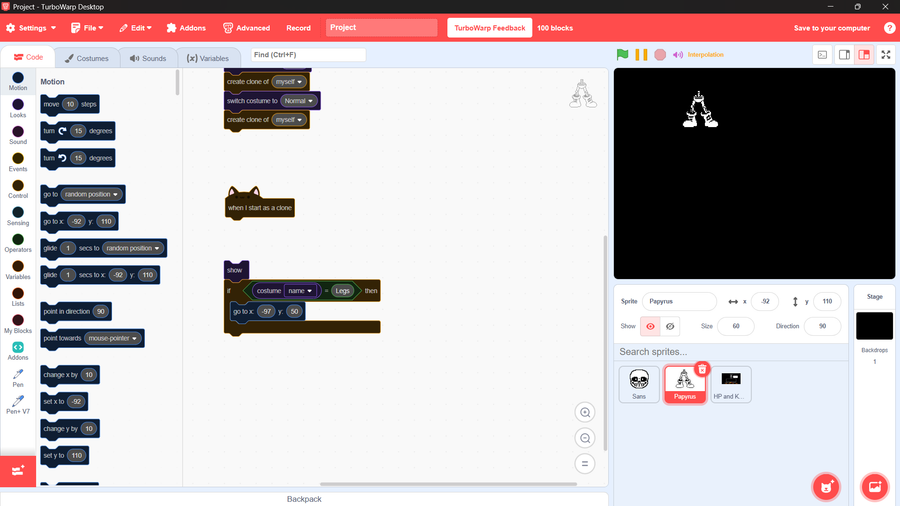Switch to the Code tab
This screenshot has width=900, height=506.
28,57
